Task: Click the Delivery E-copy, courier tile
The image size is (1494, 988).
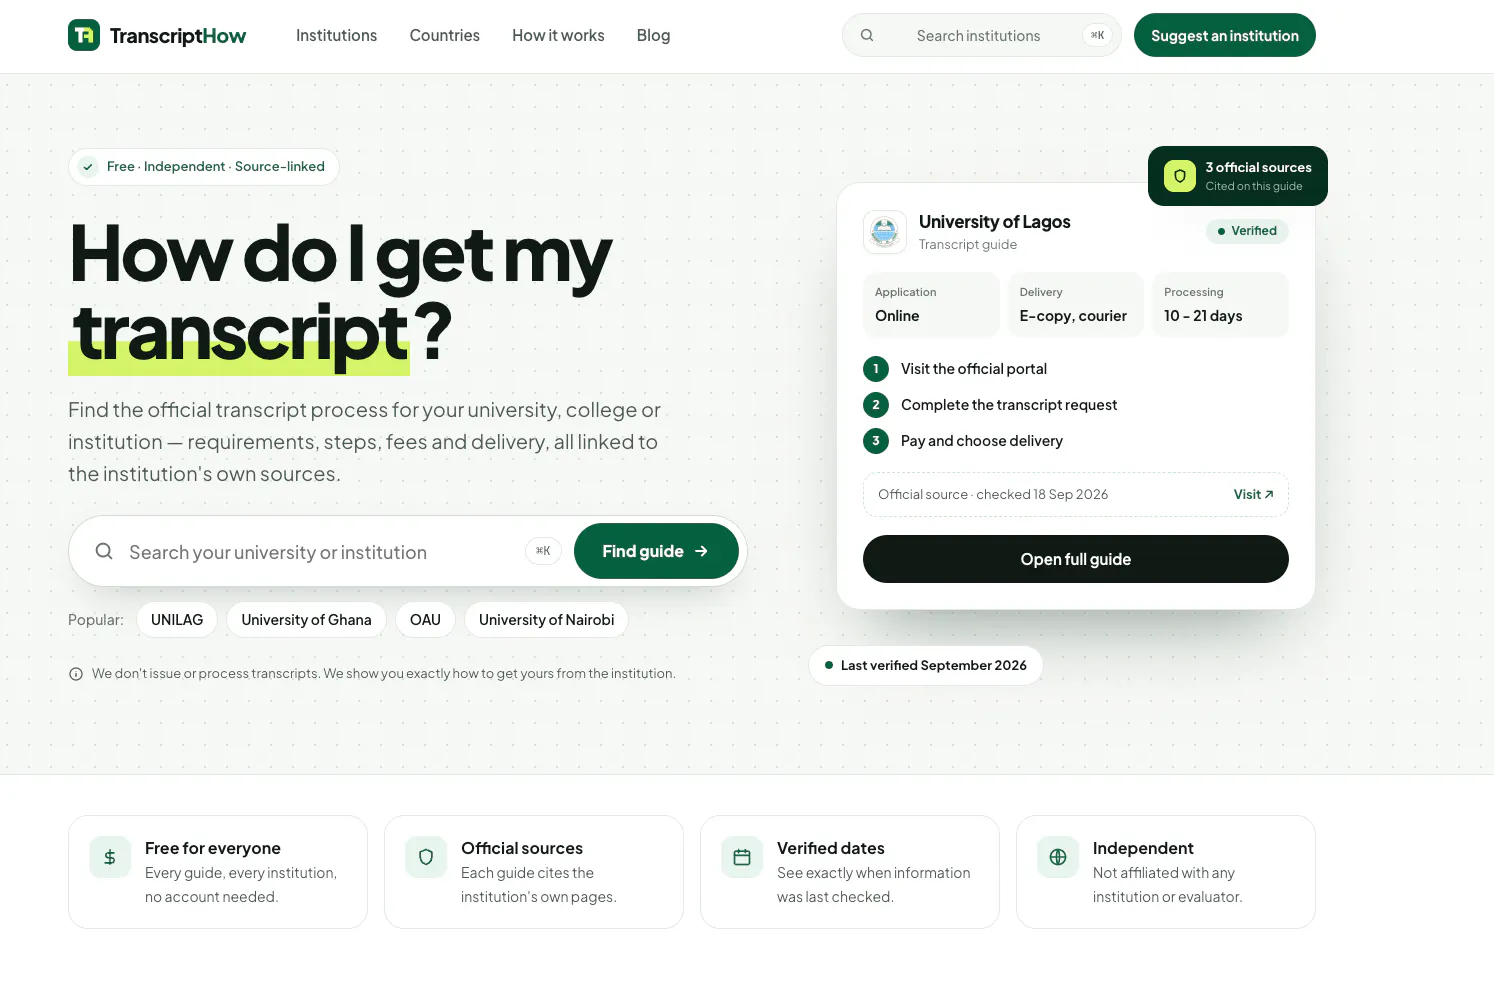Action: pyautogui.click(x=1076, y=305)
